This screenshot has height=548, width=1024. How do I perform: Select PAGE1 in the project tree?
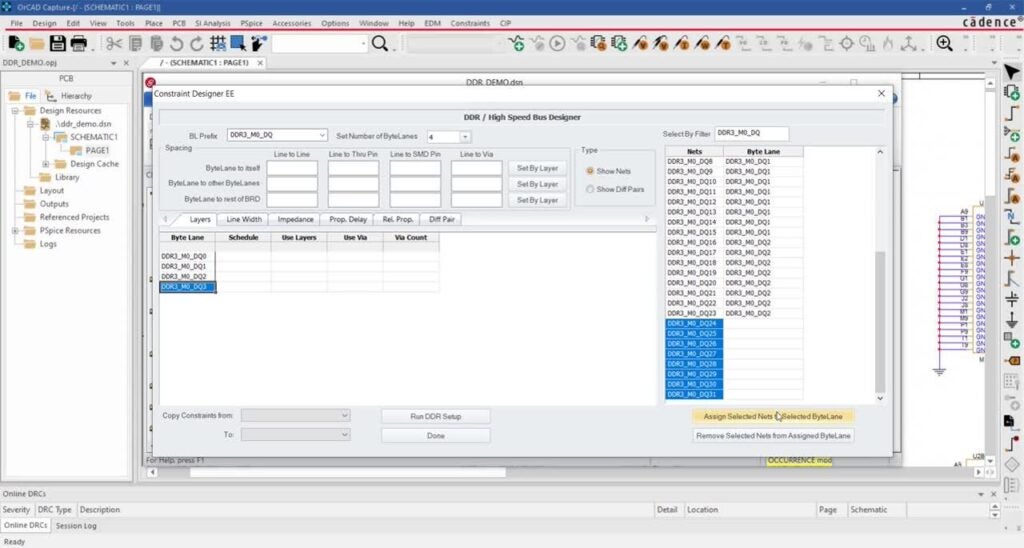click(x=97, y=150)
